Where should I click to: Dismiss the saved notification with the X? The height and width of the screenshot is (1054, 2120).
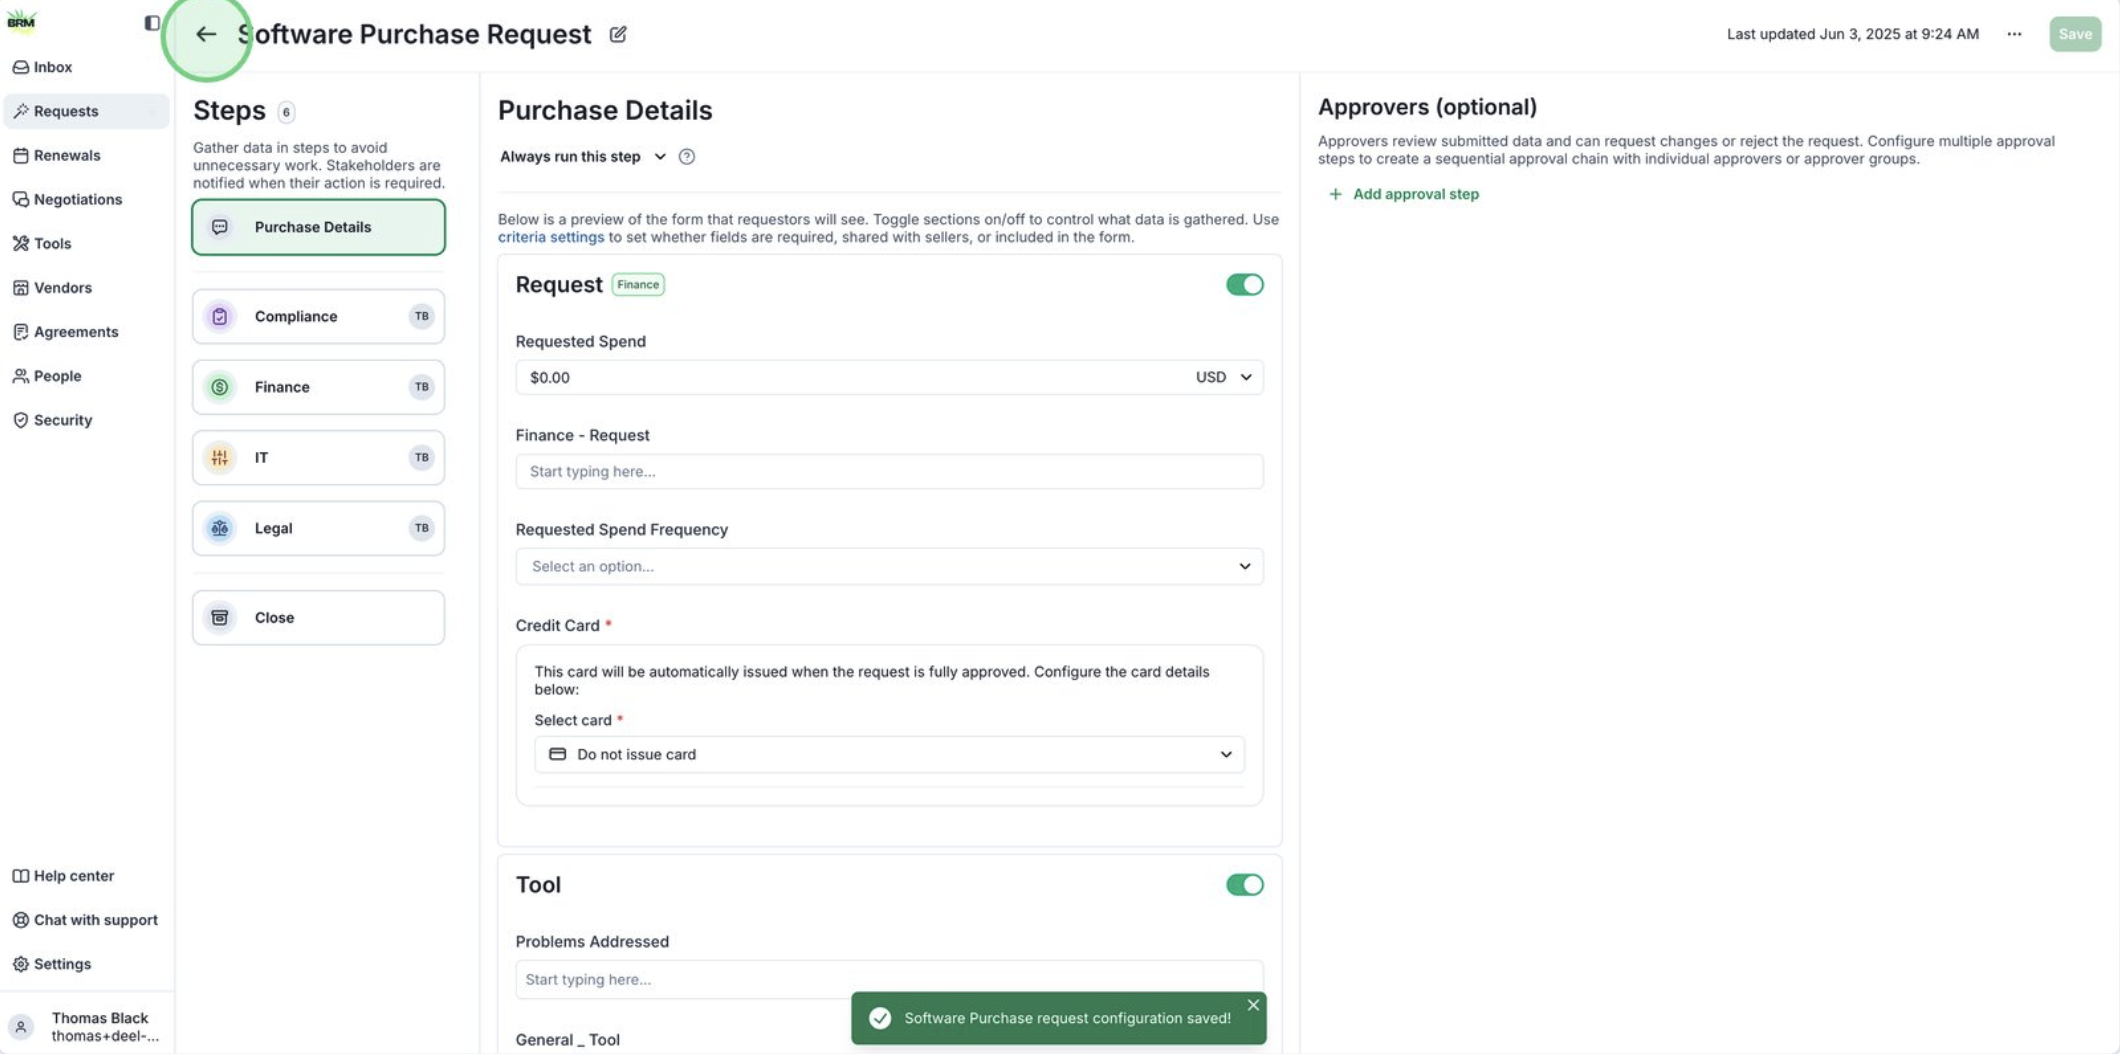[x=1253, y=1005]
